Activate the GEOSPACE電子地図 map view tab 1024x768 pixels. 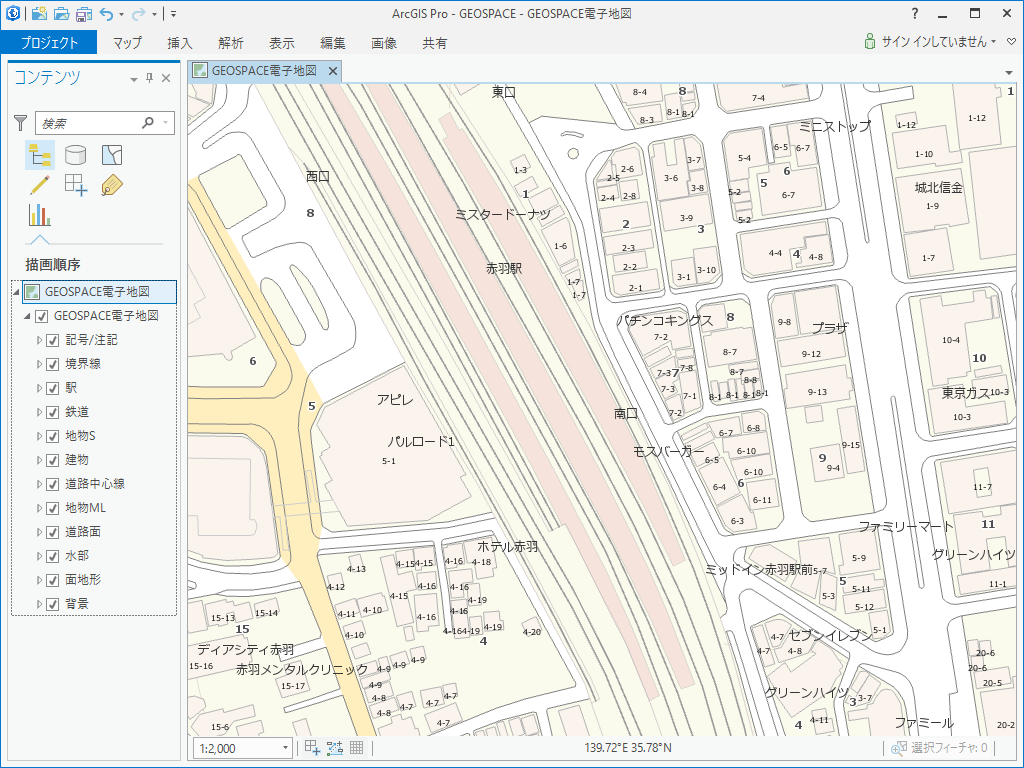pyautogui.click(x=264, y=71)
